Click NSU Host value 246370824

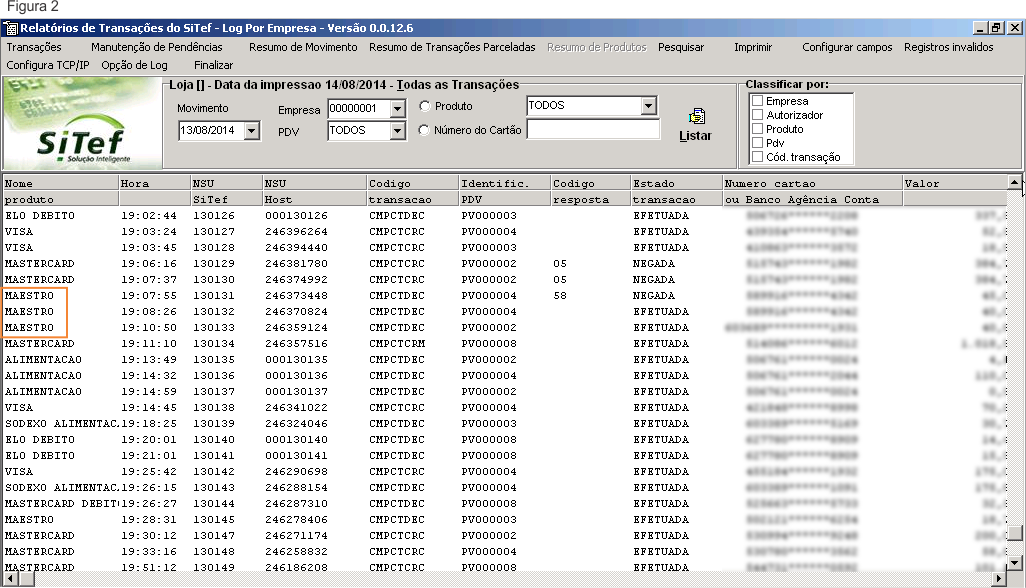(296, 312)
